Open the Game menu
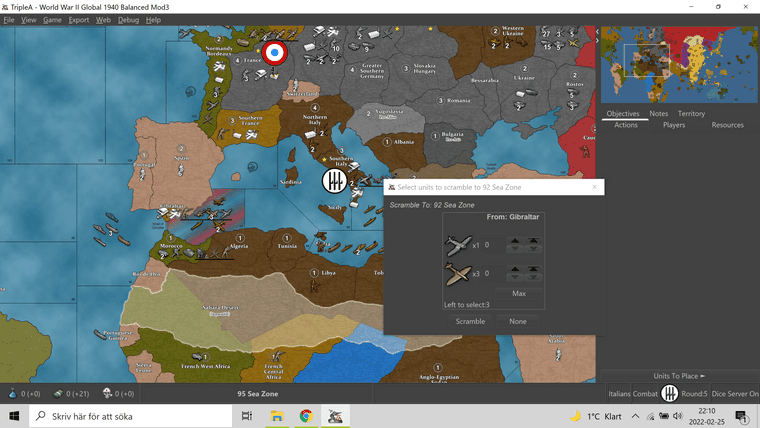 click(x=52, y=20)
